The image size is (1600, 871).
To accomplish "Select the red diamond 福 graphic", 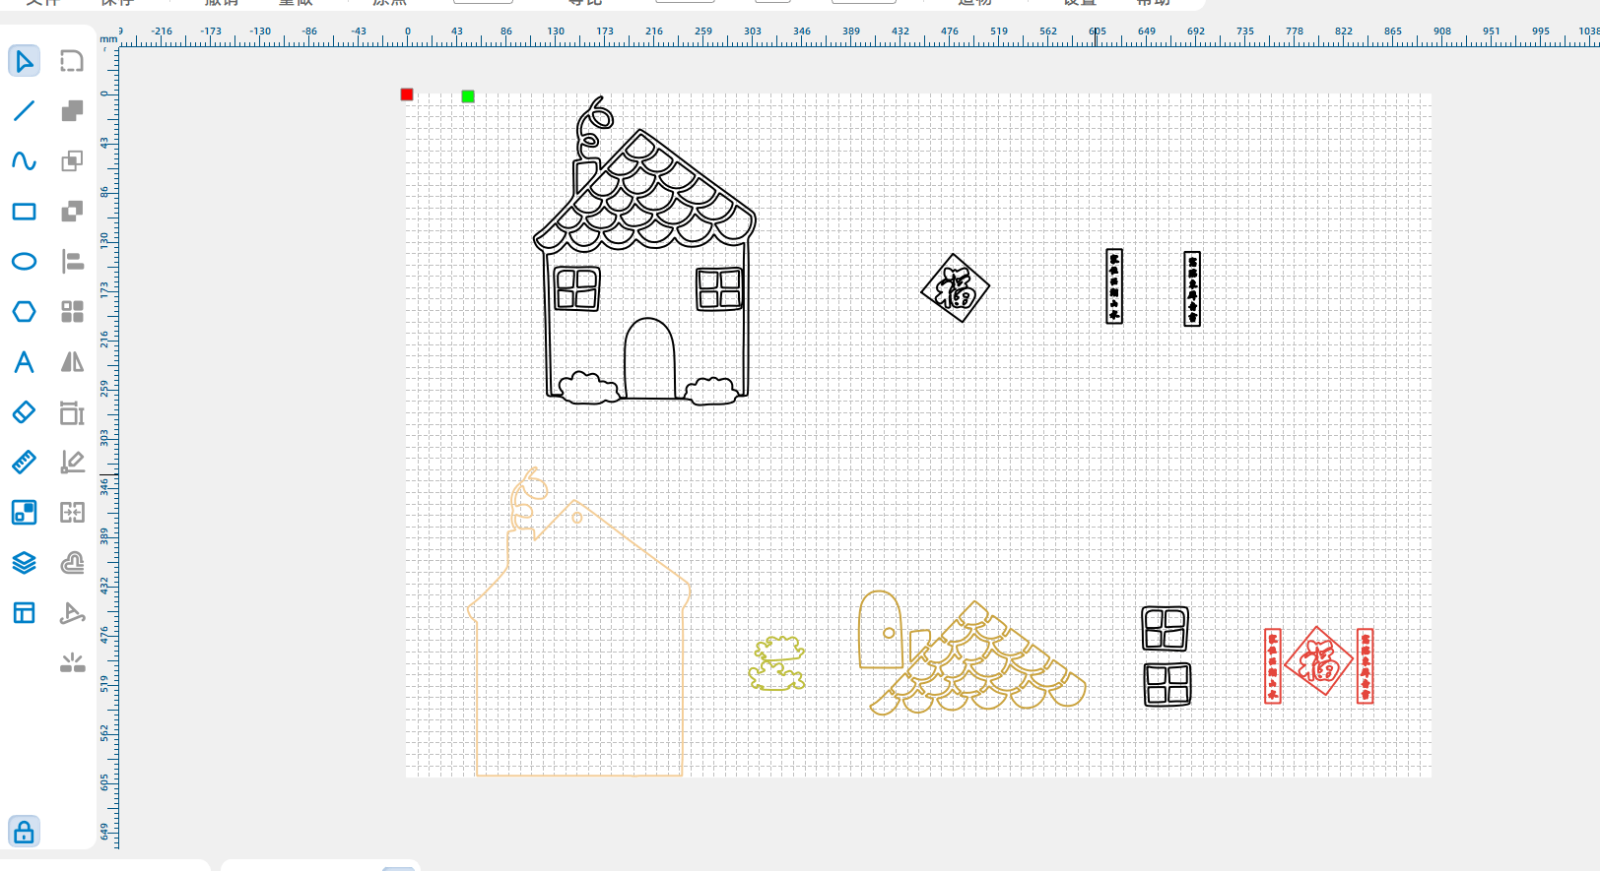I will [1319, 661].
